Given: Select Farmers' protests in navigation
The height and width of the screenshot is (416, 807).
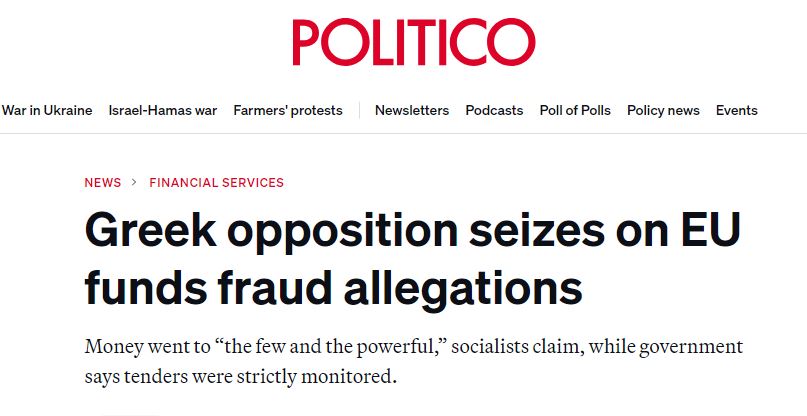Looking at the screenshot, I should (x=288, y=111).
